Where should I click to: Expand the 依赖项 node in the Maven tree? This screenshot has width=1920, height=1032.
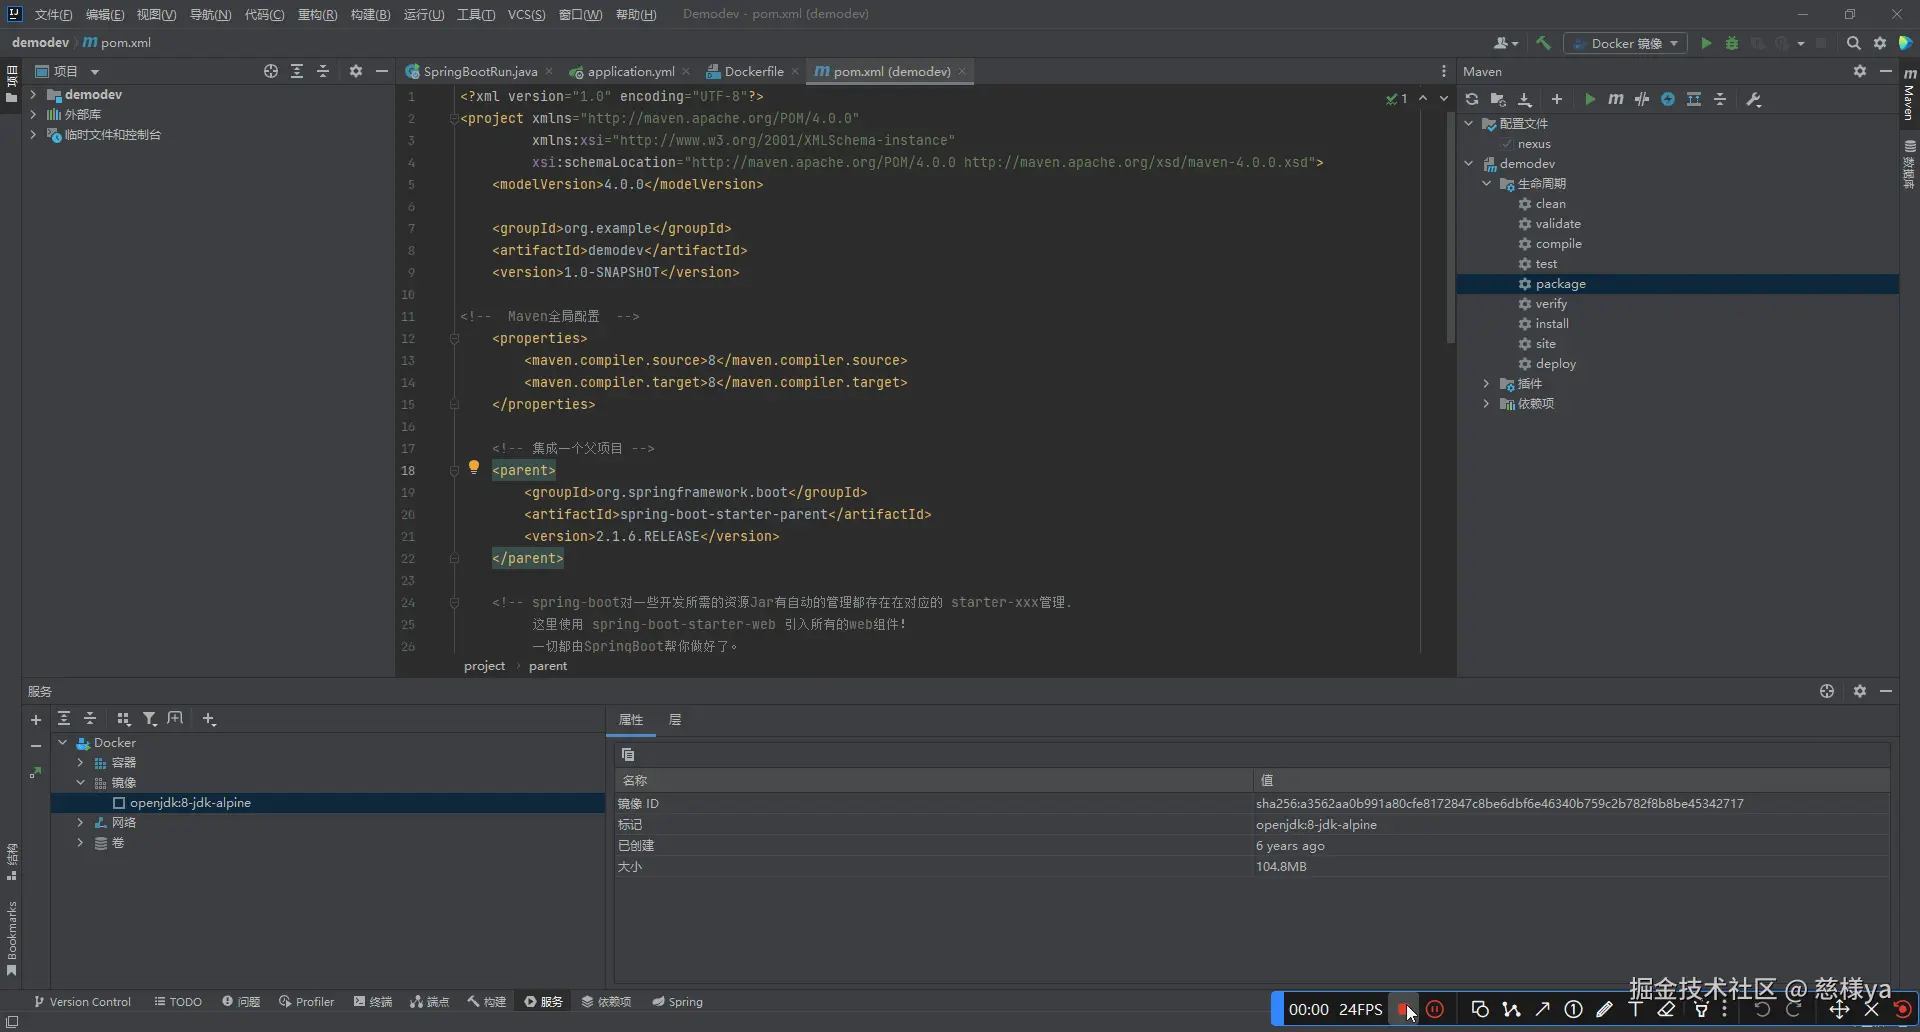tap(1487, 403)
